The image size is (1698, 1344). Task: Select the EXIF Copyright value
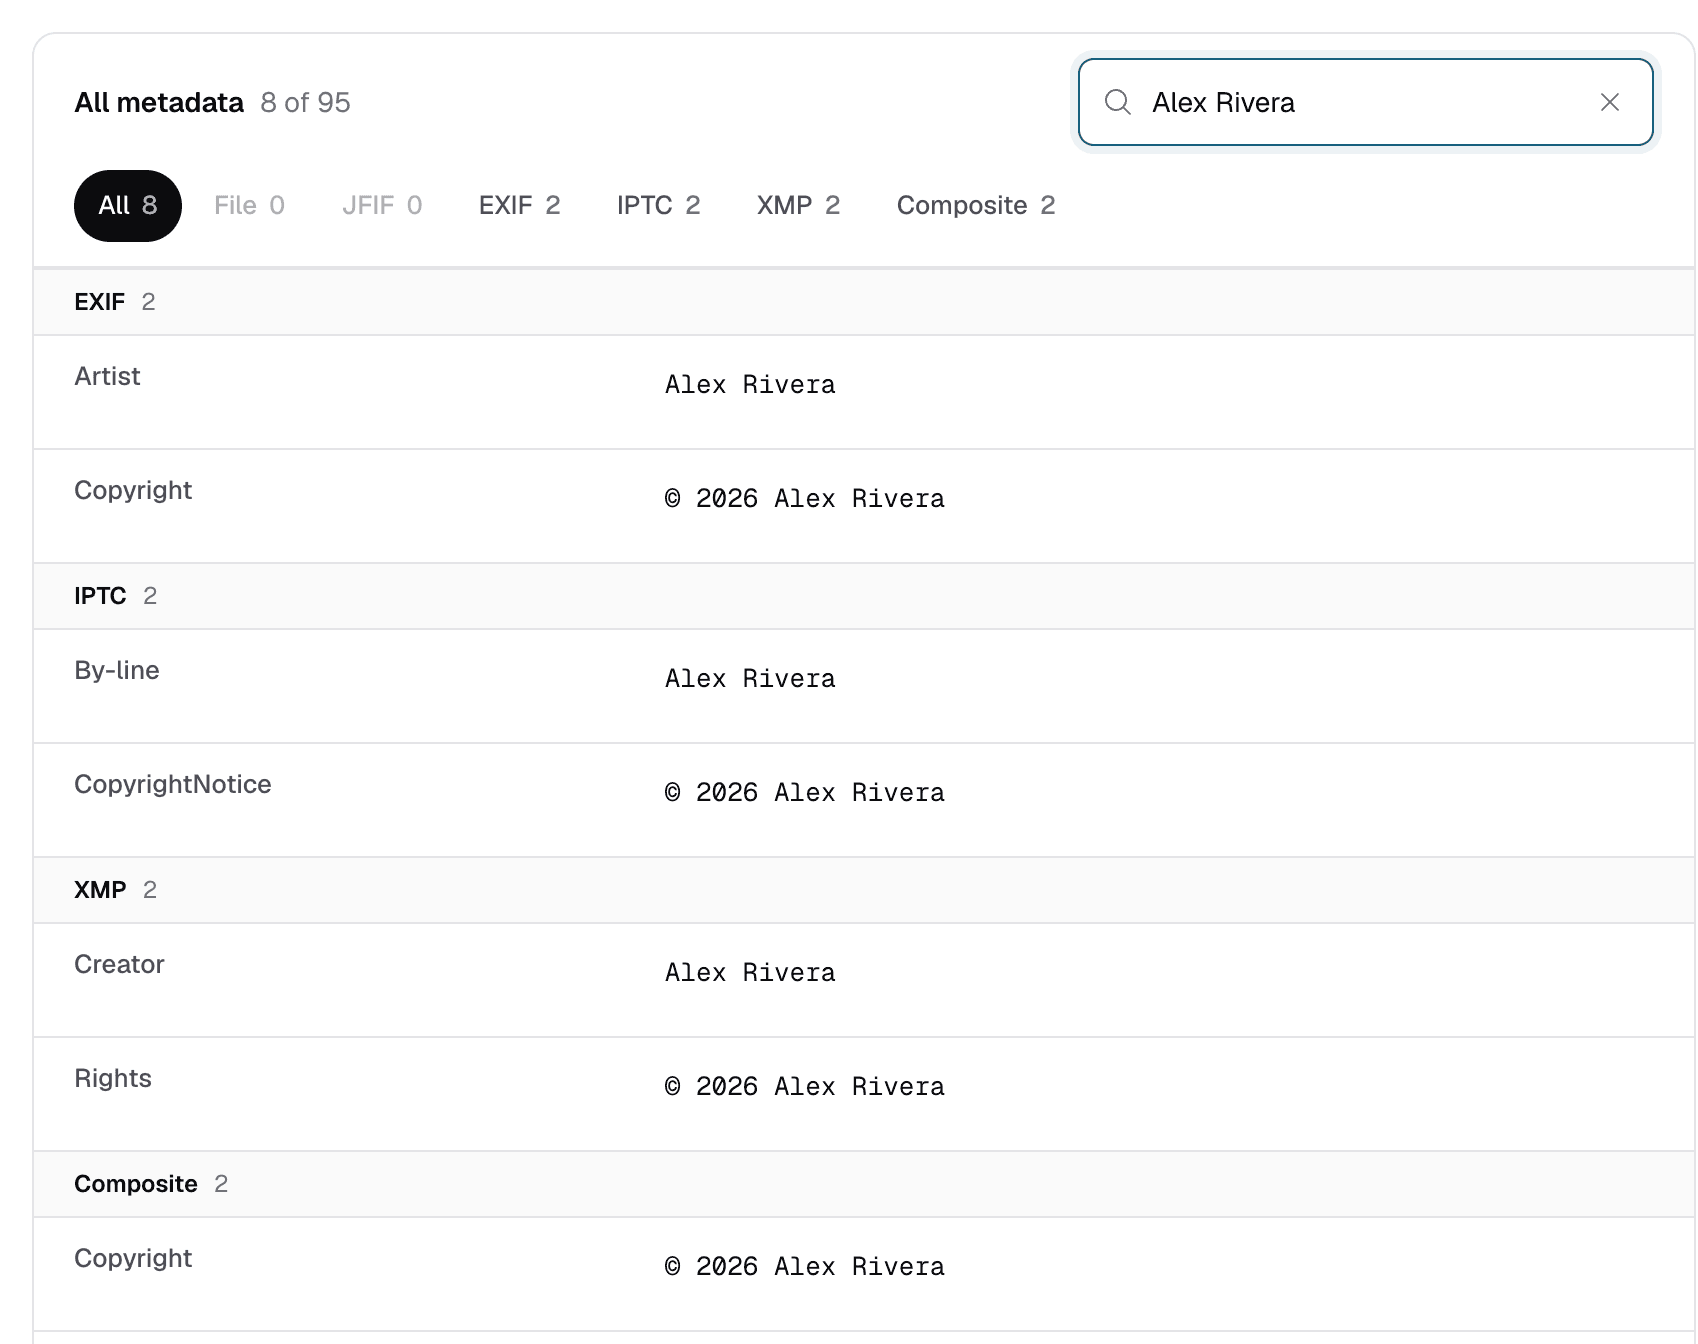point(805,499)
